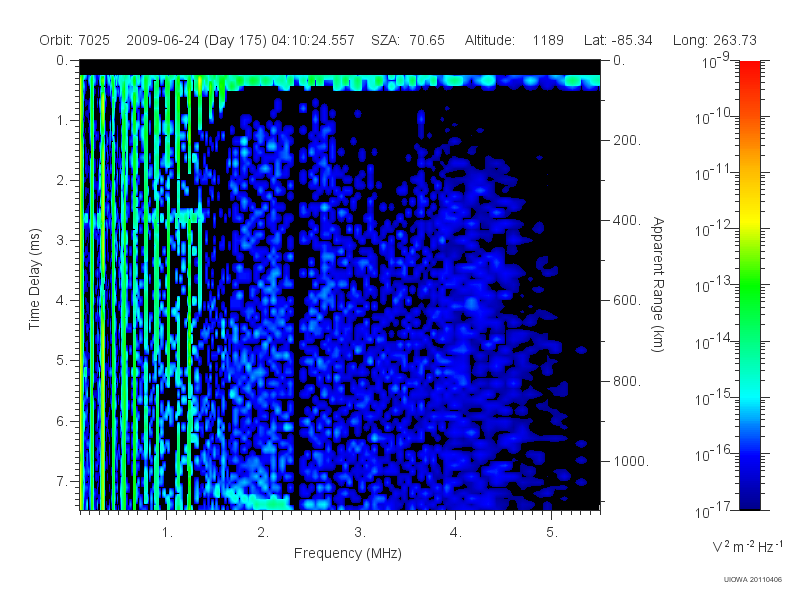The height and width of the screenshot is (600, 800).
Task: Click the 'Apparent Range (km)' axis label
Action: click(658, 284)
